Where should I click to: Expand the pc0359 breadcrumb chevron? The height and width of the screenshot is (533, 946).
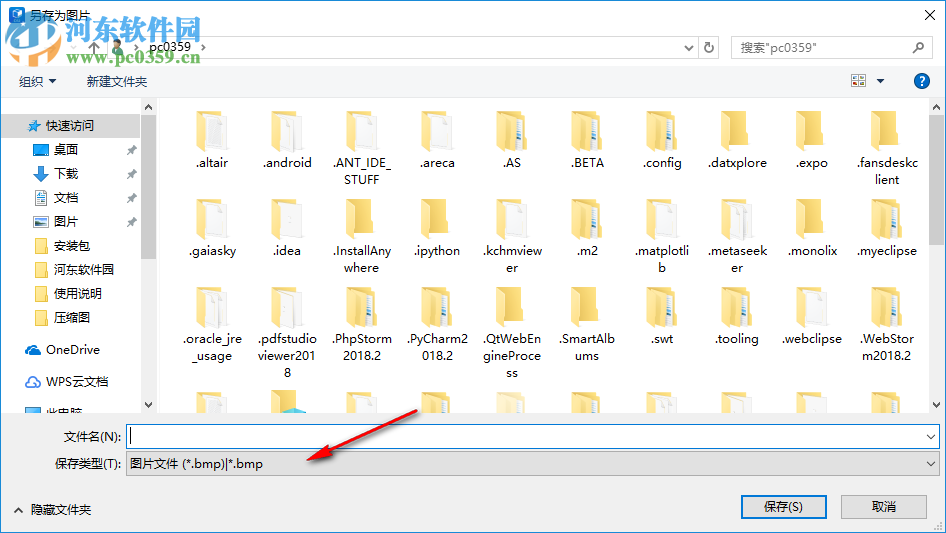203,46
